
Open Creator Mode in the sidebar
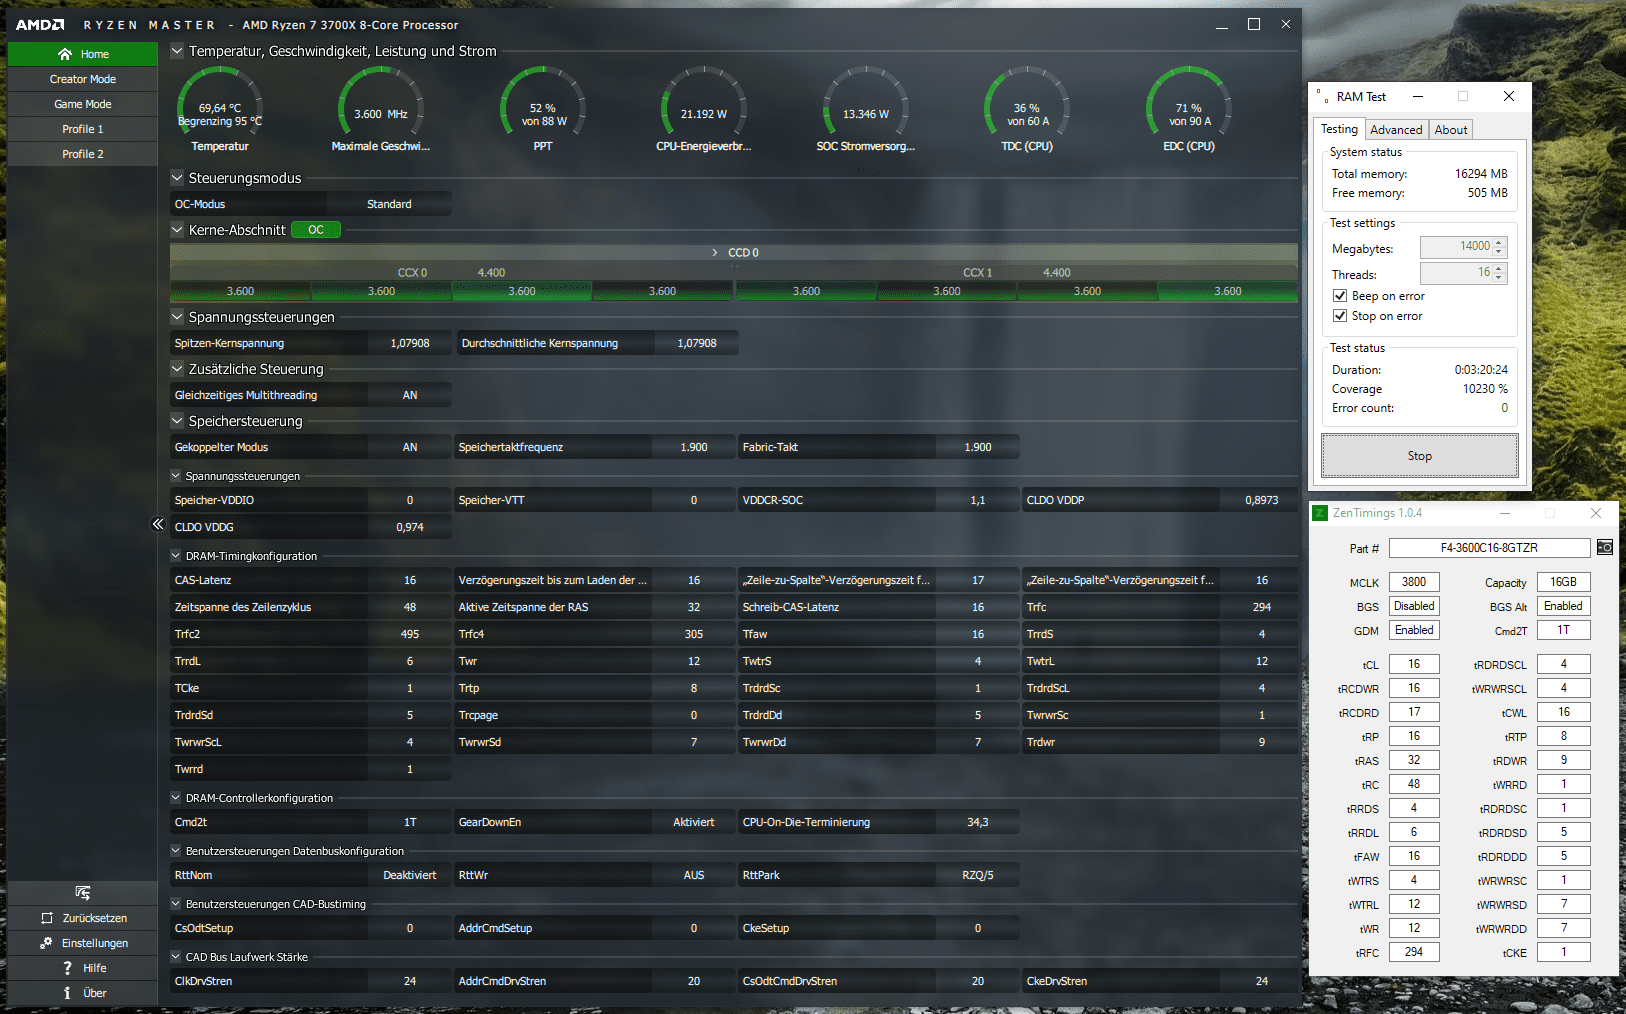point(83,79)
